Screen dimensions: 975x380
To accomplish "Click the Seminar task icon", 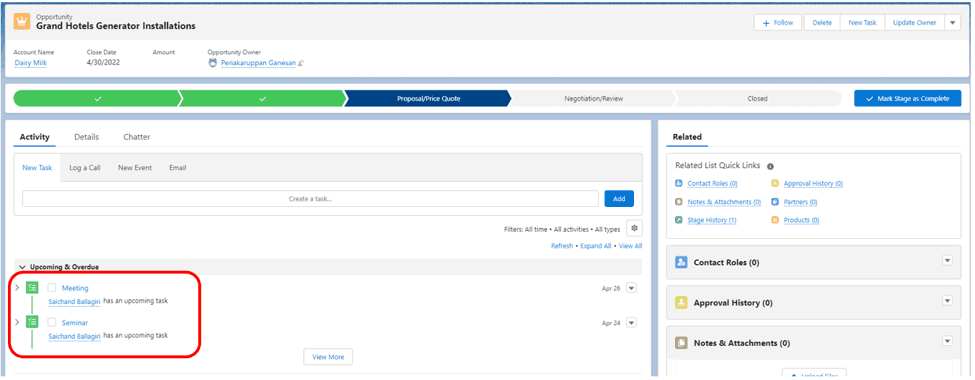I will 32,322.
